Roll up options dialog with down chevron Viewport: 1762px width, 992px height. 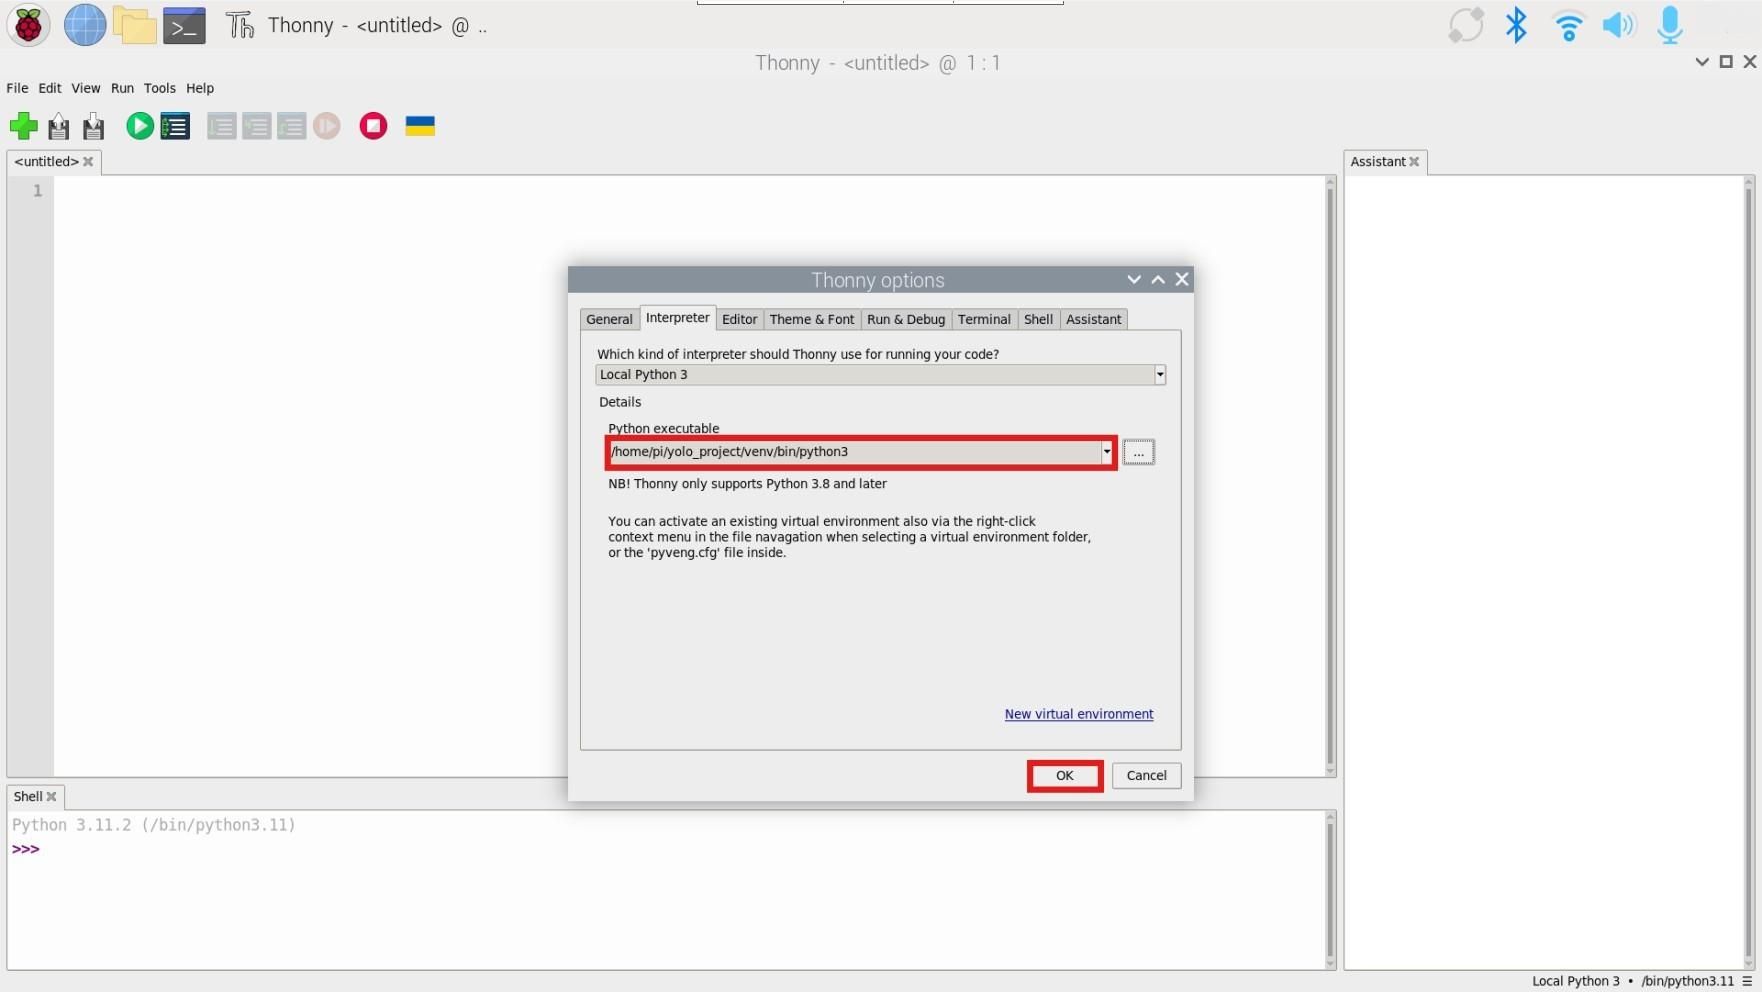coord(1134,279)
